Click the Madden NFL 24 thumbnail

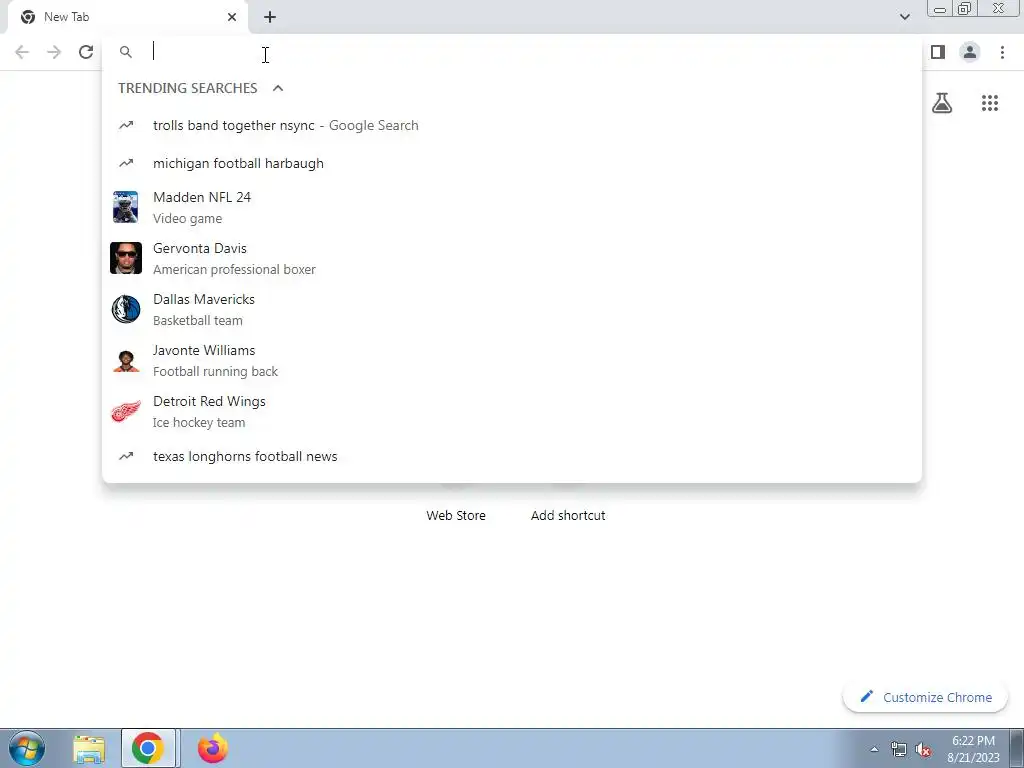[125, 207]
